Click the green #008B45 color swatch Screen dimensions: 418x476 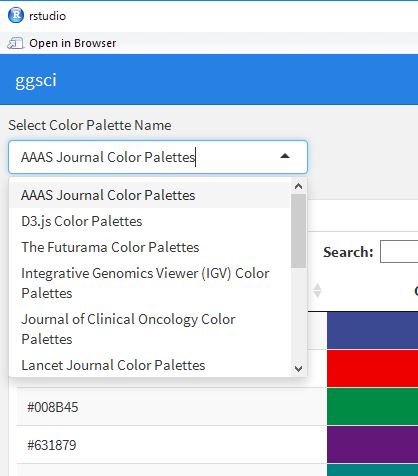pos(372,406)
